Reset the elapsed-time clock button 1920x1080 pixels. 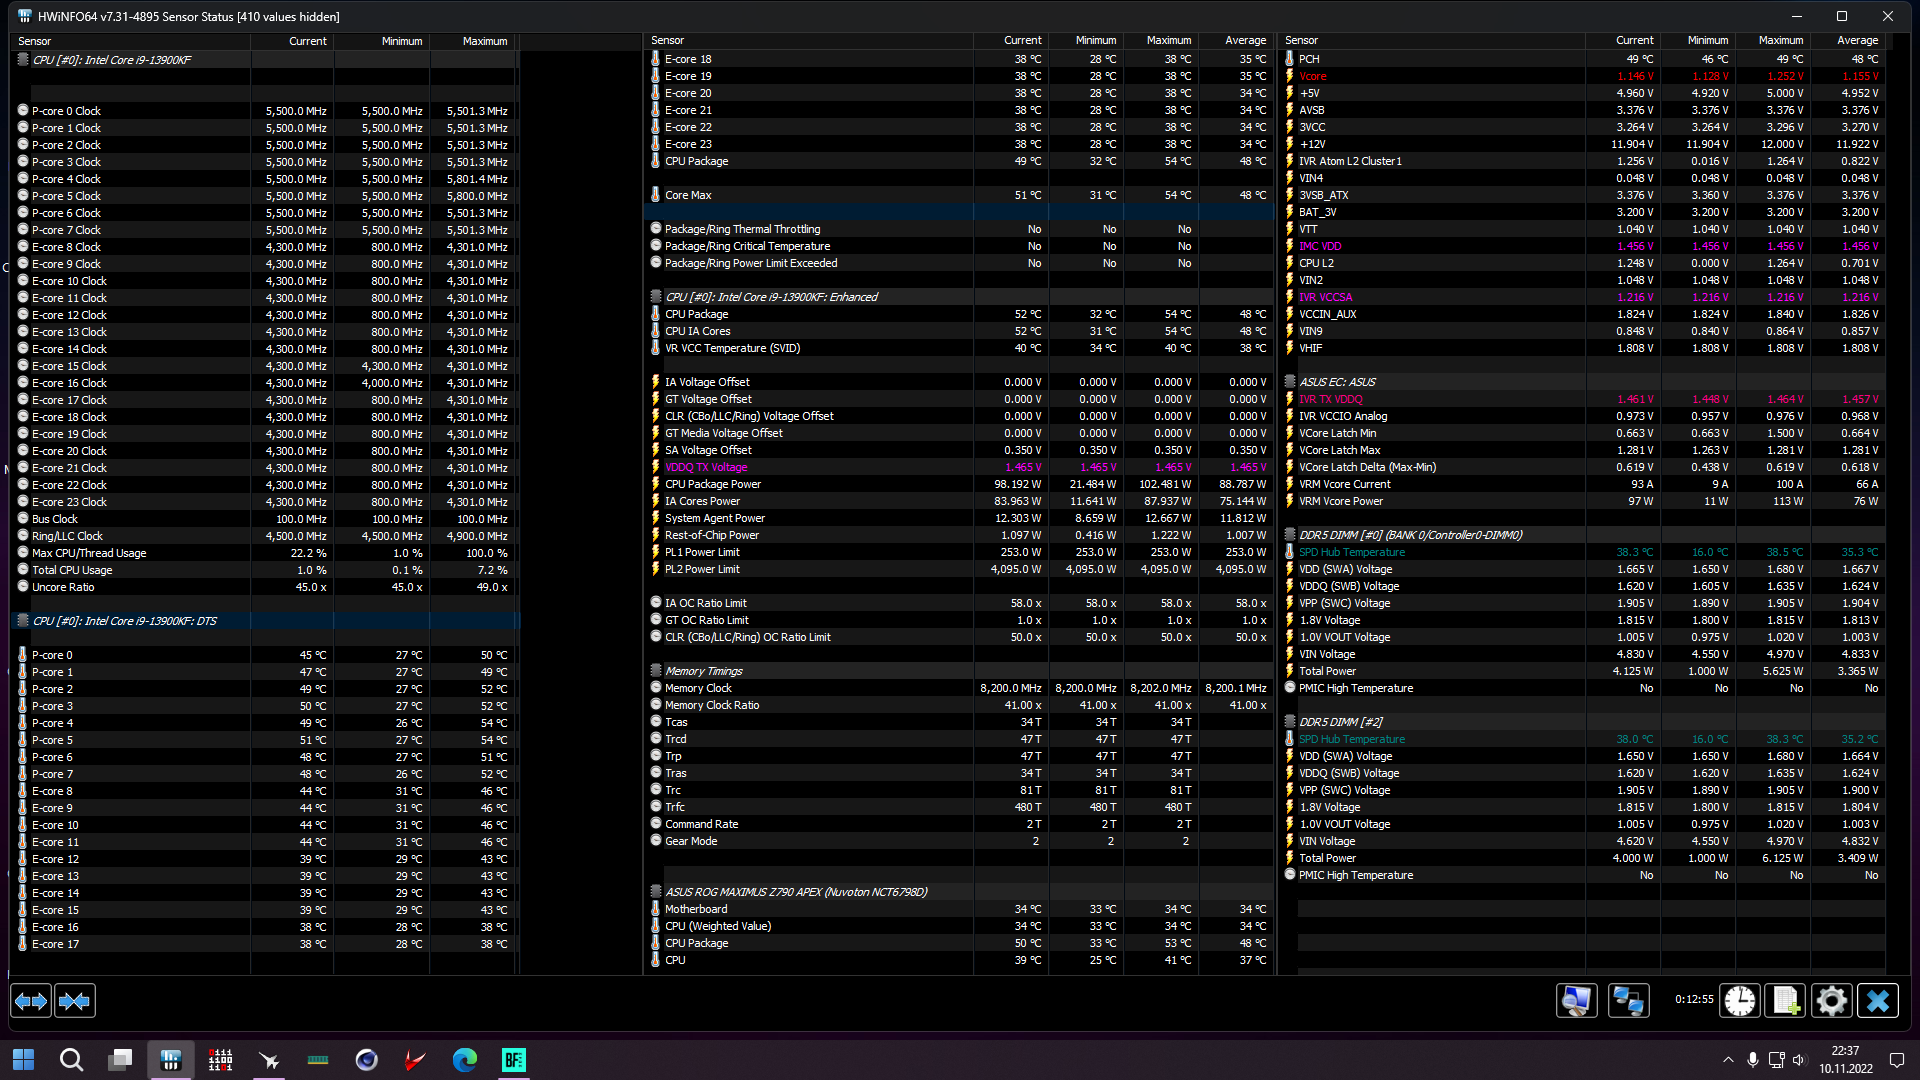(x=1740, y=1001)
